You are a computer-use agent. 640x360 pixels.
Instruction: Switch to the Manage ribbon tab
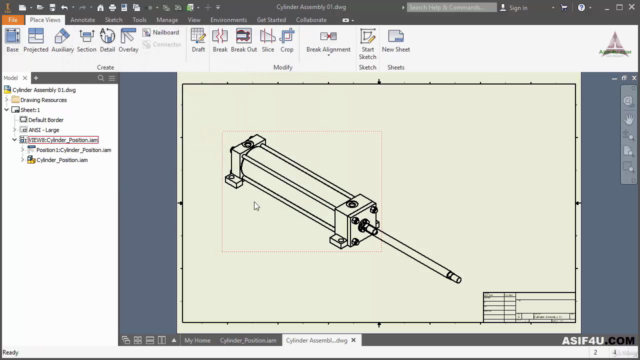pyautogui.click(x=167, y=20)
